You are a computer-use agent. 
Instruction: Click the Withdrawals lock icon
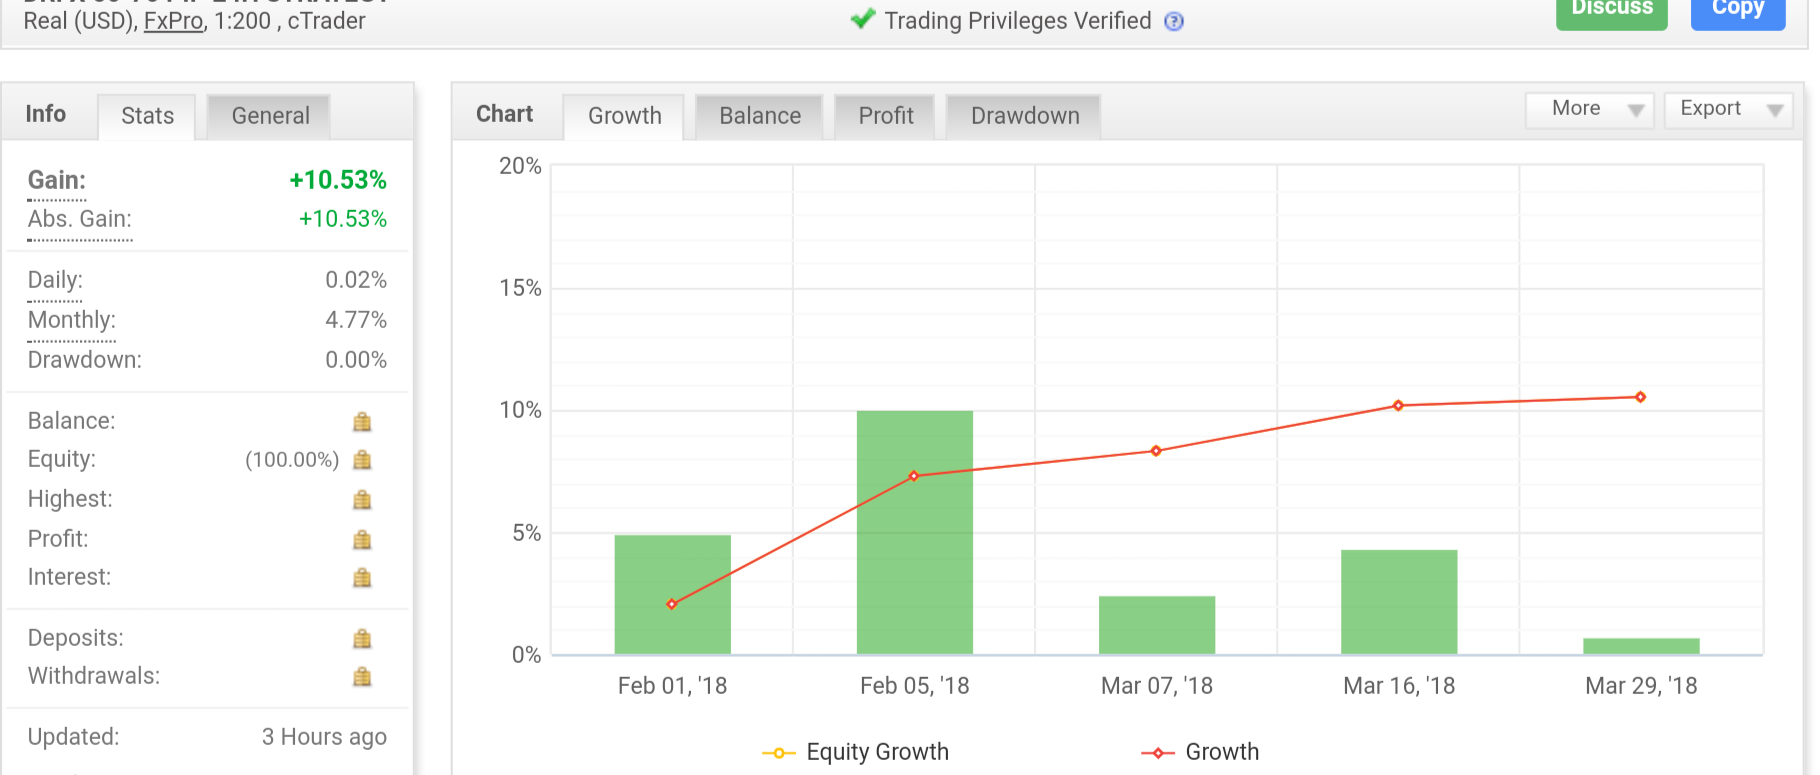point(362,677)
